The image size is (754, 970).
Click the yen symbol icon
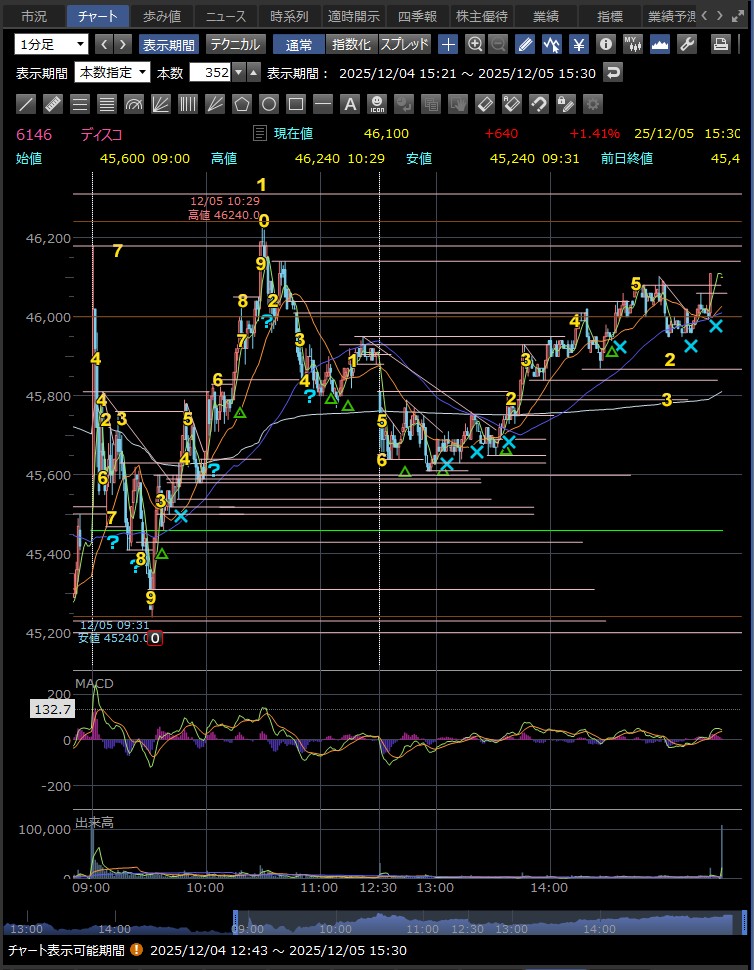point(578,44)
